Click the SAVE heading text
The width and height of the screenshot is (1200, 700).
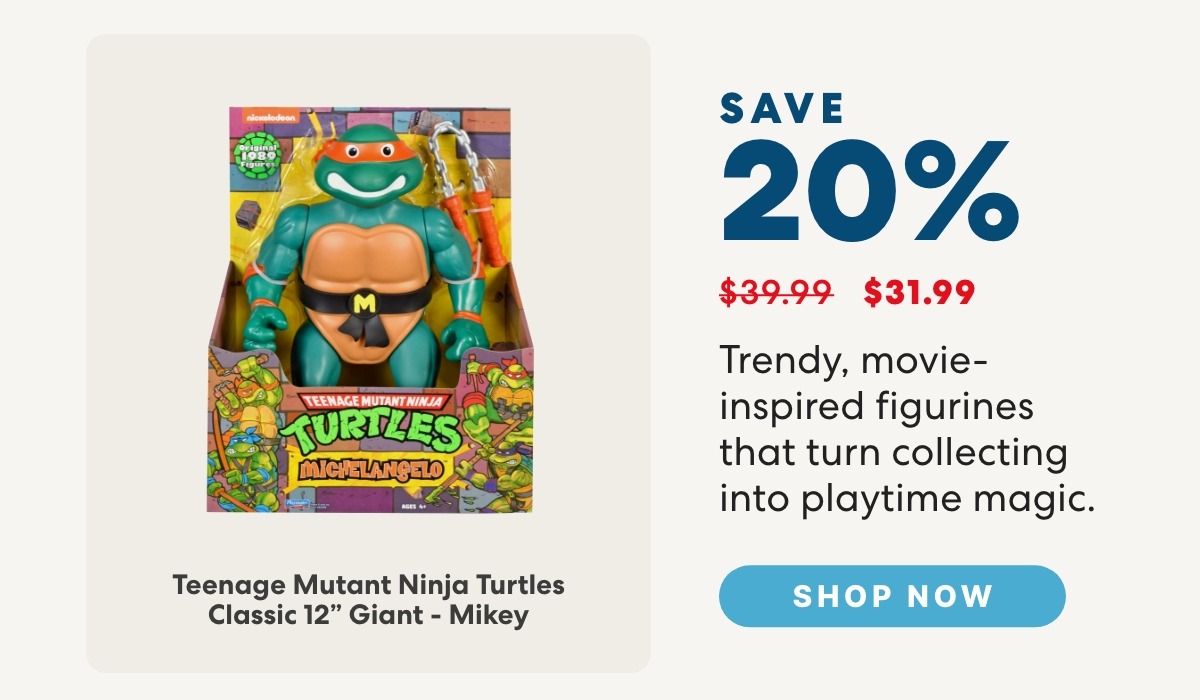click(782, 108)
